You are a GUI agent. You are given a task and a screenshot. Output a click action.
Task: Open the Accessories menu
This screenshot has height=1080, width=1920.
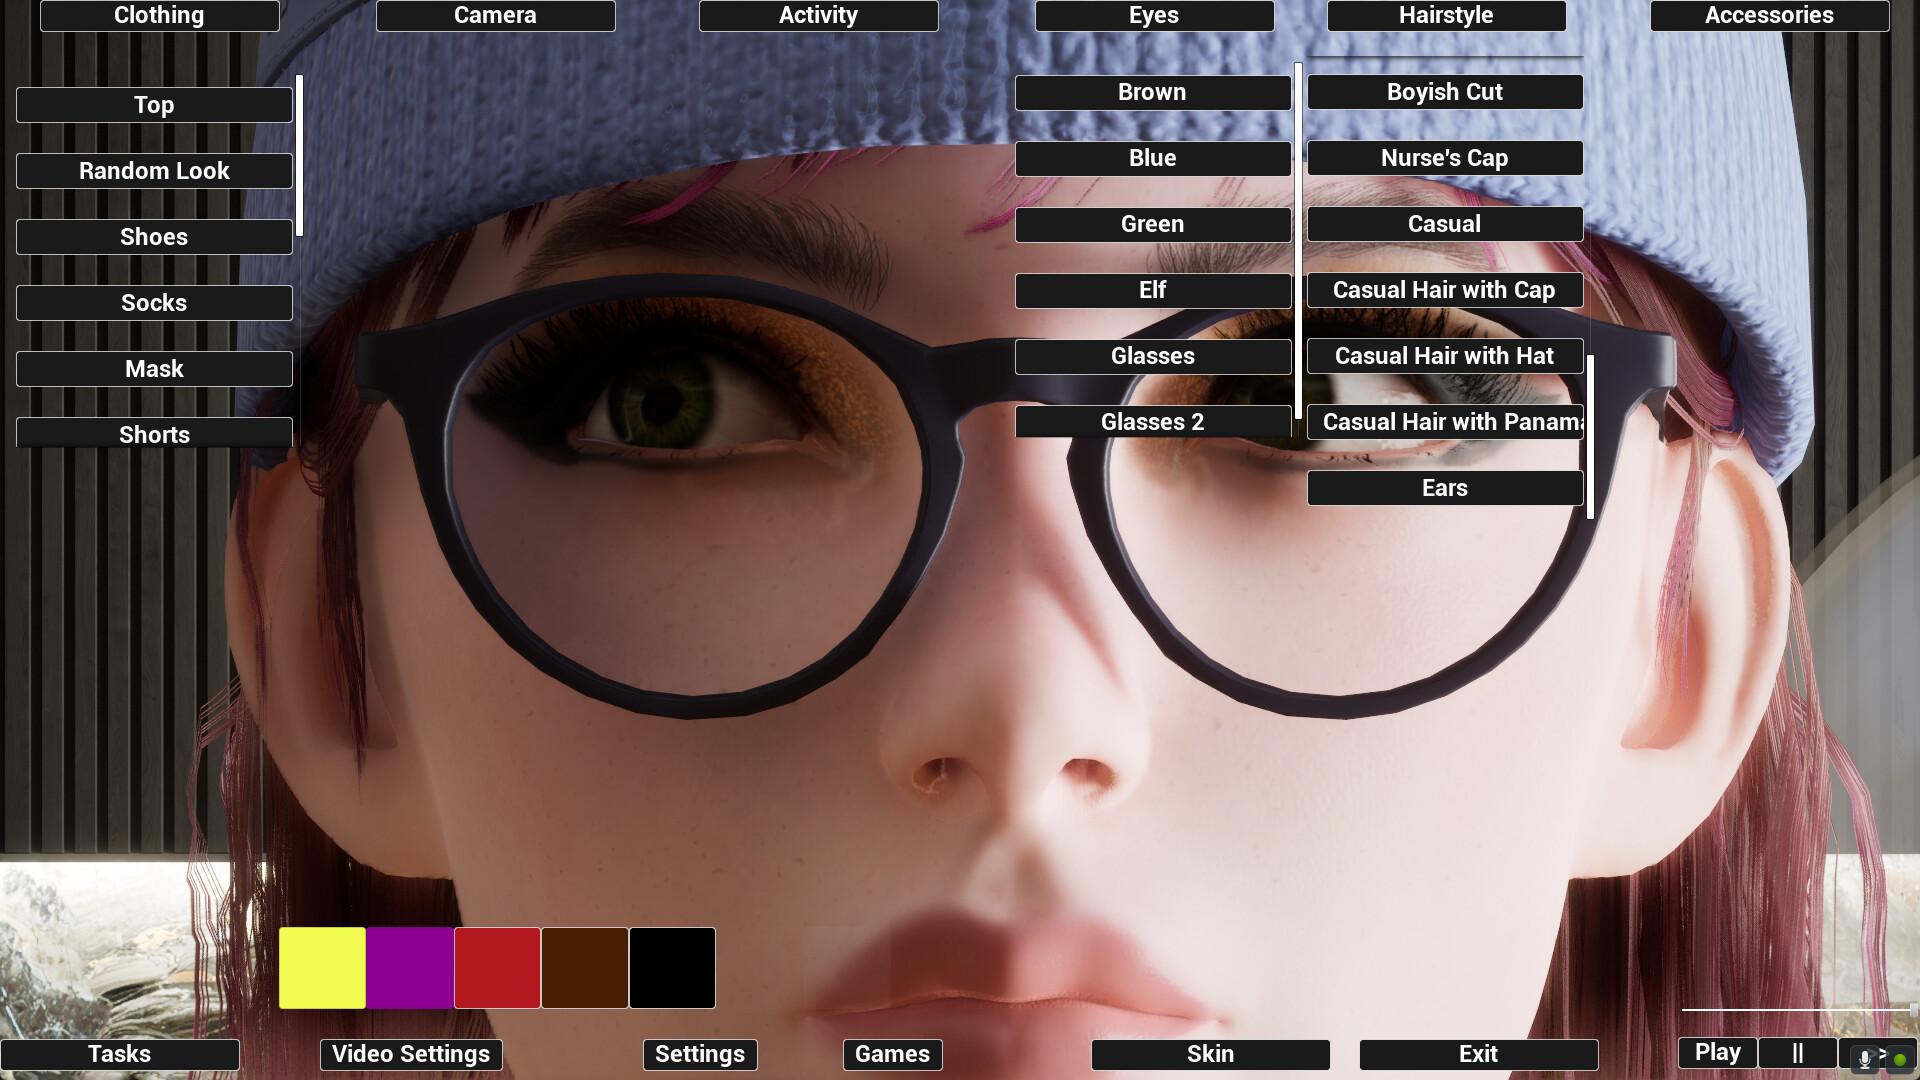click(x=1768, y=15)
